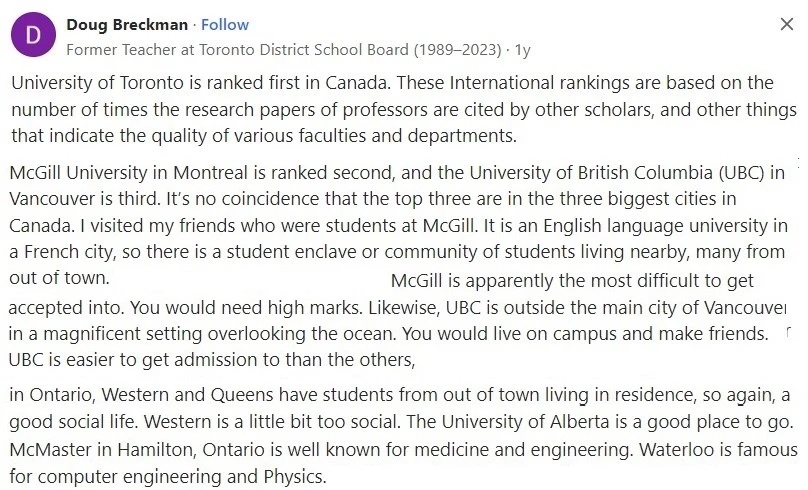
Task: Follow Doug Breckman
Action: pos(225,25)
